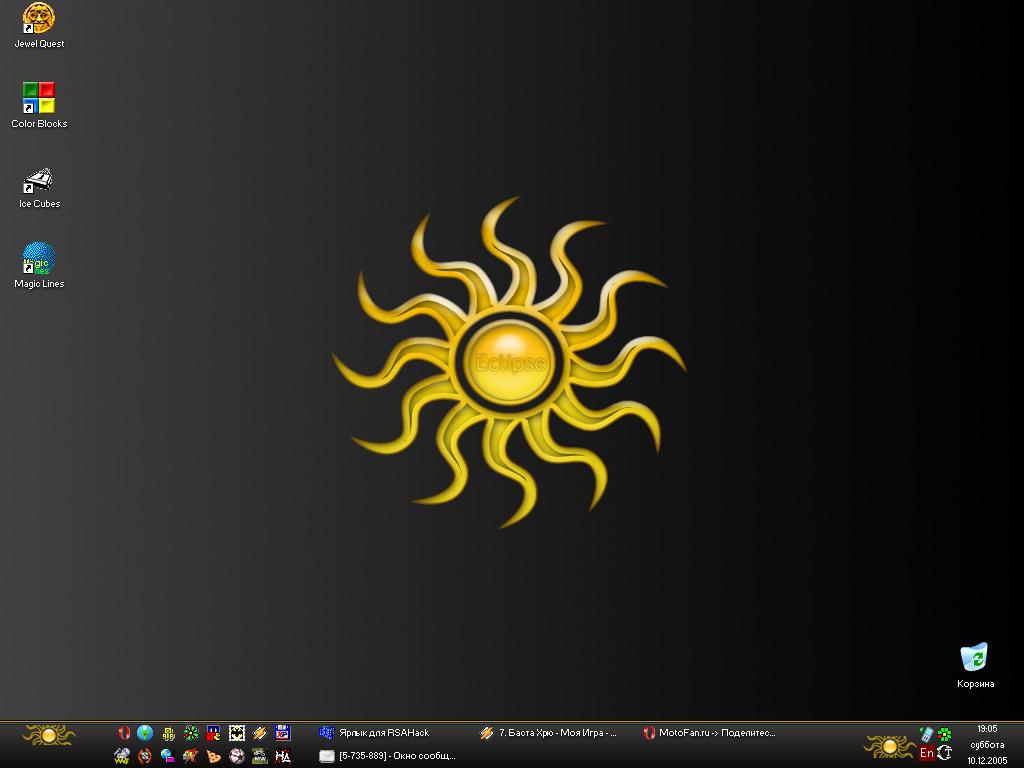Open the Jewel Quest desktop shortcut
Image resolution: width=1024 pixels, height=768 pixels.
pos(39,26)
